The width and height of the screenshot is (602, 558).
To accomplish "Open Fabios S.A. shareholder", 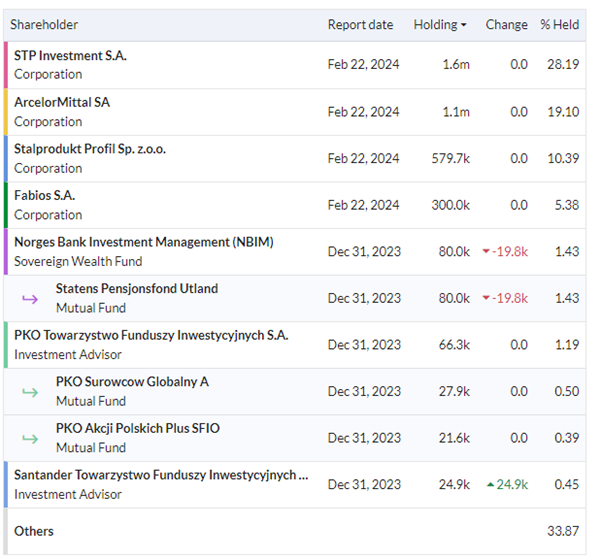I will (x=45, y=195).
